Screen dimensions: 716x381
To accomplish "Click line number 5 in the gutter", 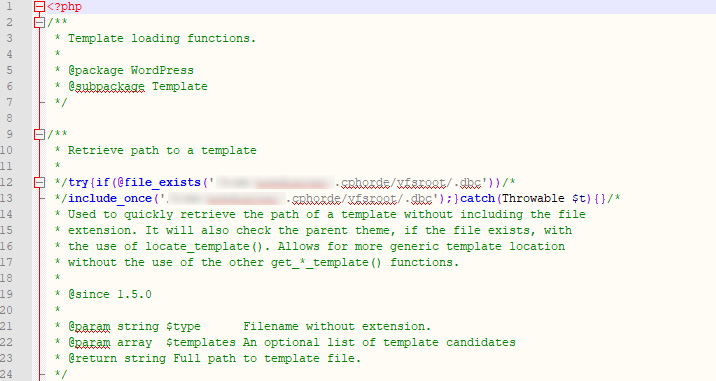I will pyautogui.click(x=9, y=70).
